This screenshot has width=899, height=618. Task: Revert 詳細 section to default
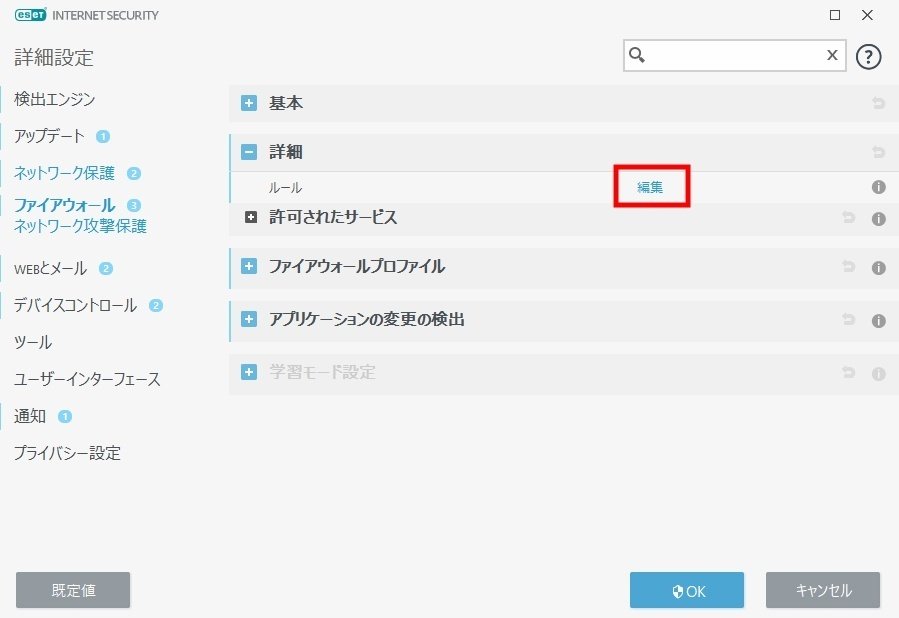tap(878, 152)
